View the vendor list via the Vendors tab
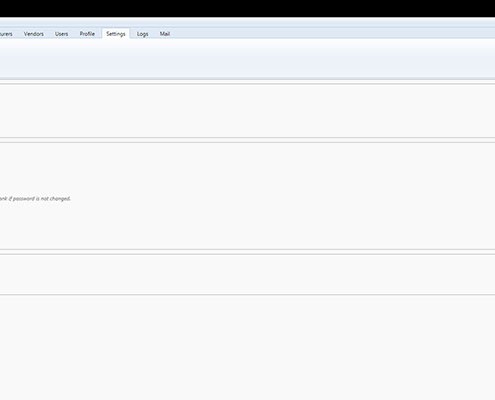 [x=34, y=34]
